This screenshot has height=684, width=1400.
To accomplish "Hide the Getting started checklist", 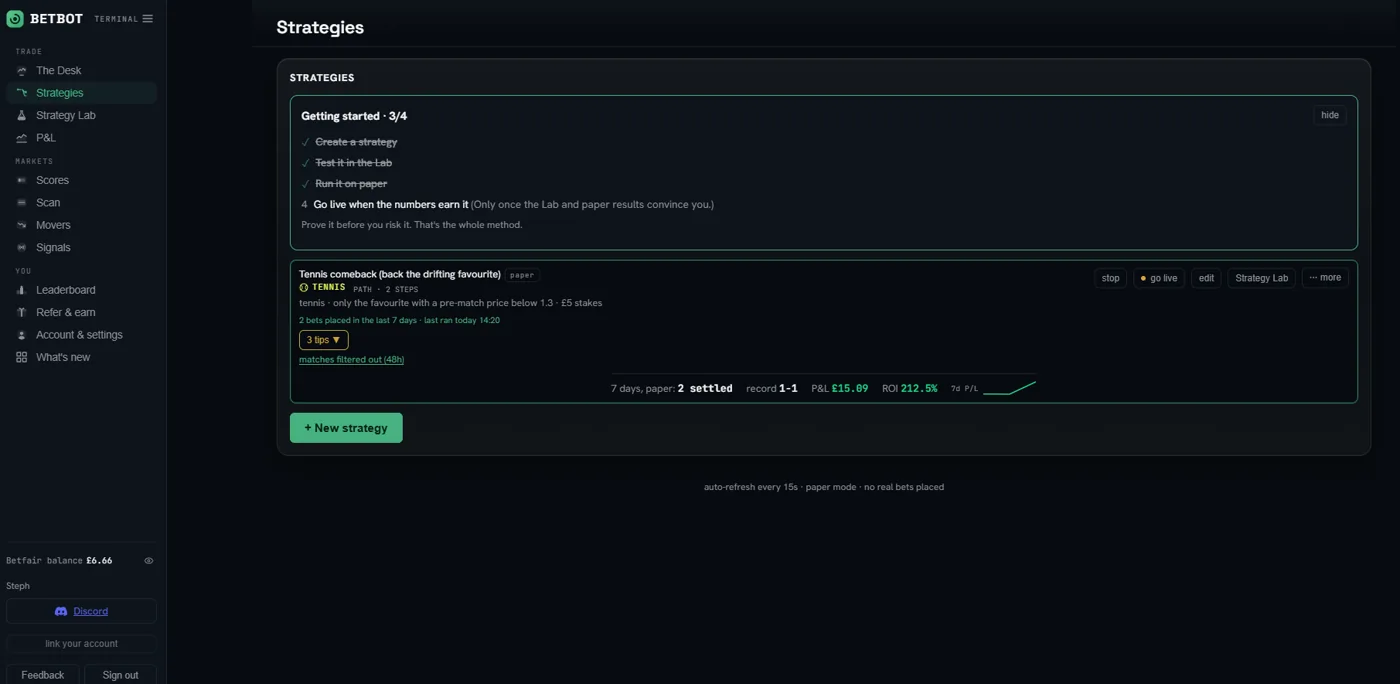I will coord(1329,115).
